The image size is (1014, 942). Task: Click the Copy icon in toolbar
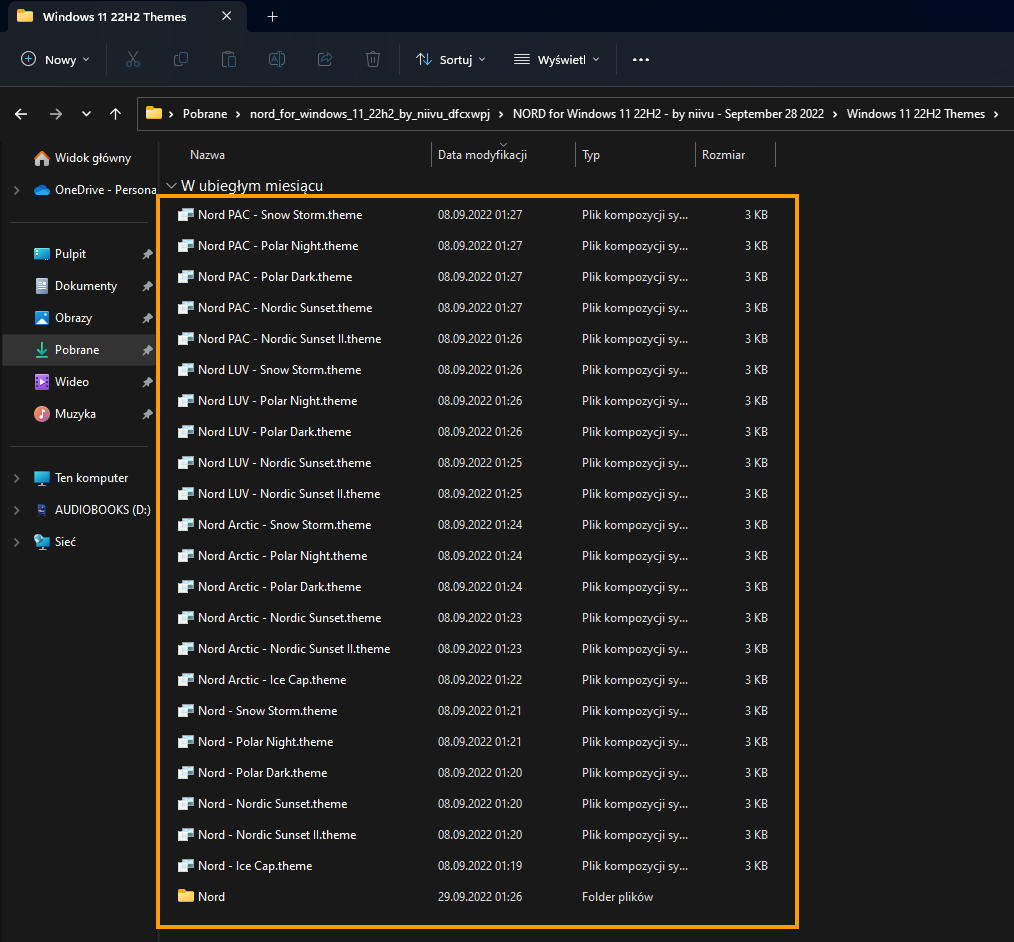(x=181, y=59)
